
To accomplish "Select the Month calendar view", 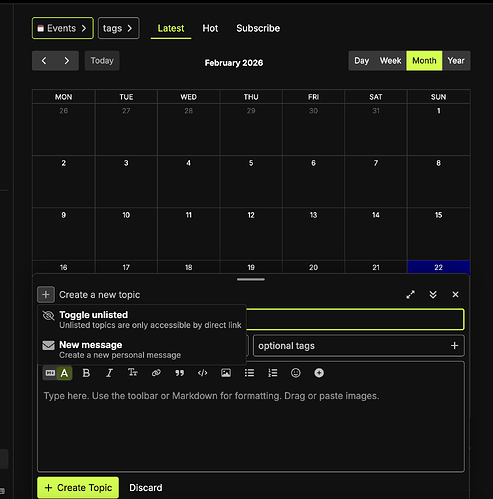I will point(424,61).
